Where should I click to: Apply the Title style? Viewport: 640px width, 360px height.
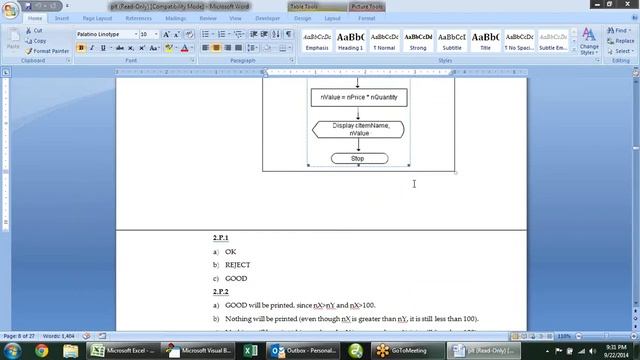pos(485,40)
